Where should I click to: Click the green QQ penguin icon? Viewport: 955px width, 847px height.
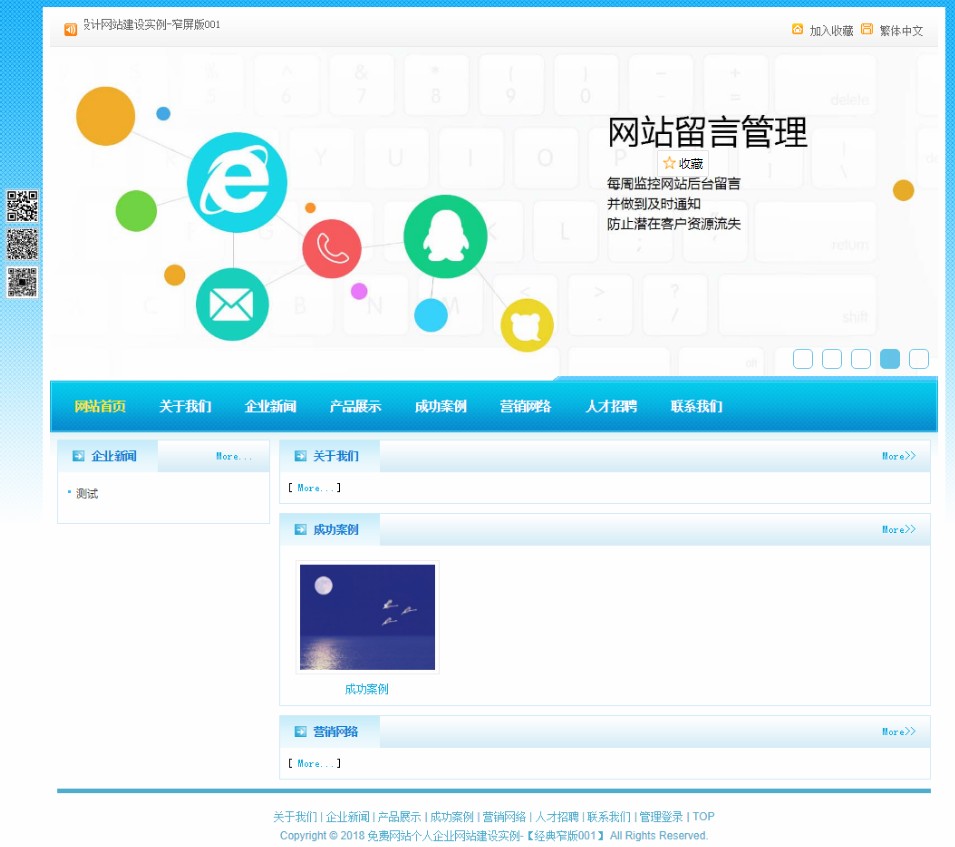445,236
